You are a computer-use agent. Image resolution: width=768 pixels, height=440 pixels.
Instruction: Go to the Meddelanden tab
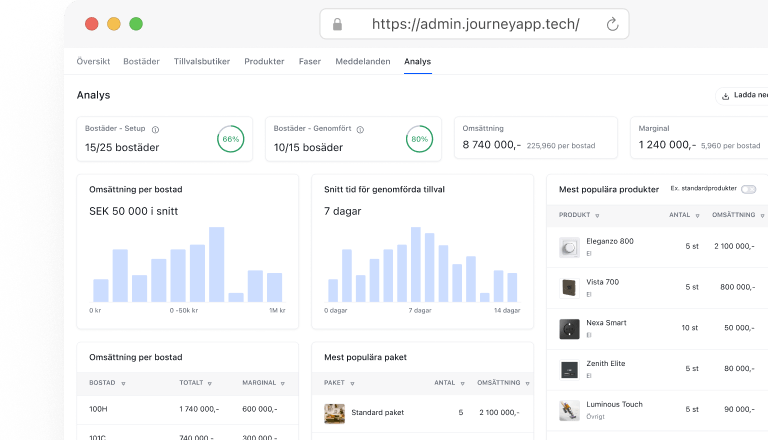click(x=363, y=62)
